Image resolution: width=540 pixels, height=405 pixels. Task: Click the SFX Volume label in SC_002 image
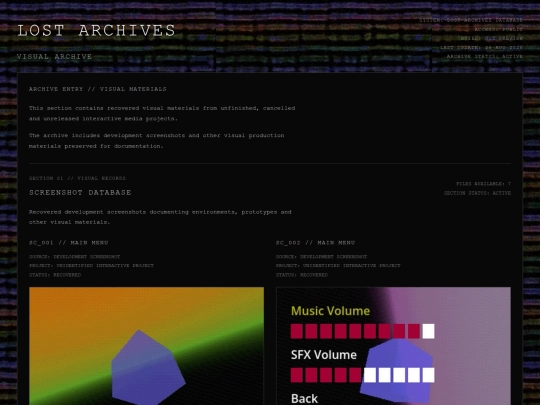click(x=324, y=355)
